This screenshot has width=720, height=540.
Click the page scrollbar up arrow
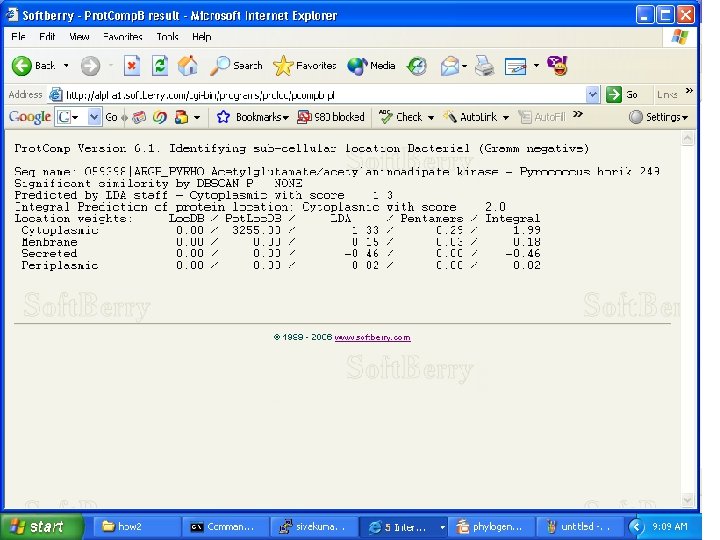(x=687, y=138)
